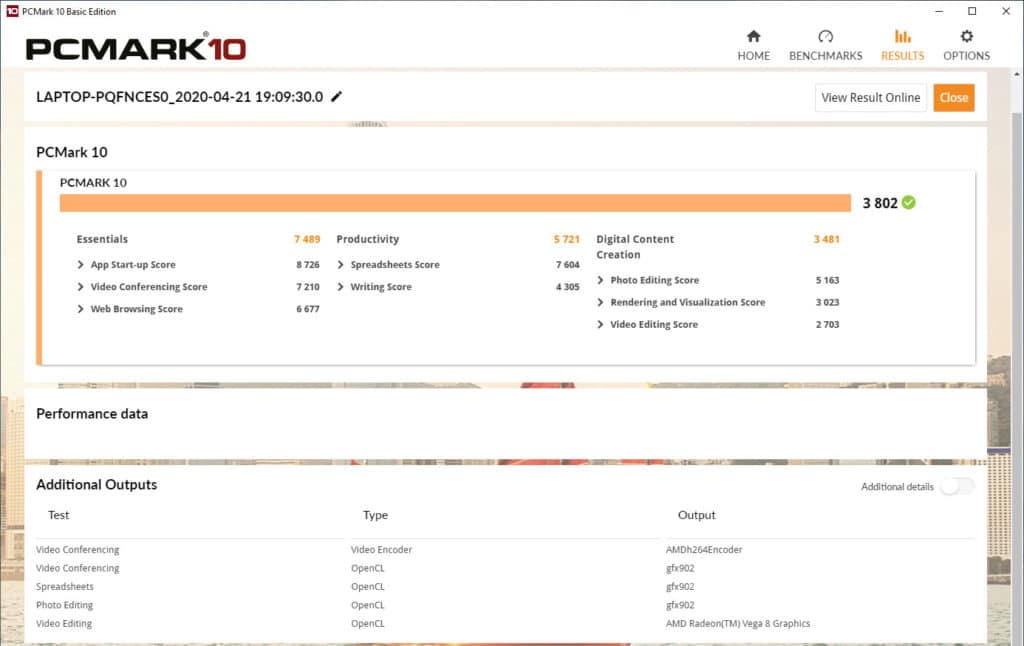Click the orange Close button
This screenshot has width=1024, height=646.
tap(953, 97)
